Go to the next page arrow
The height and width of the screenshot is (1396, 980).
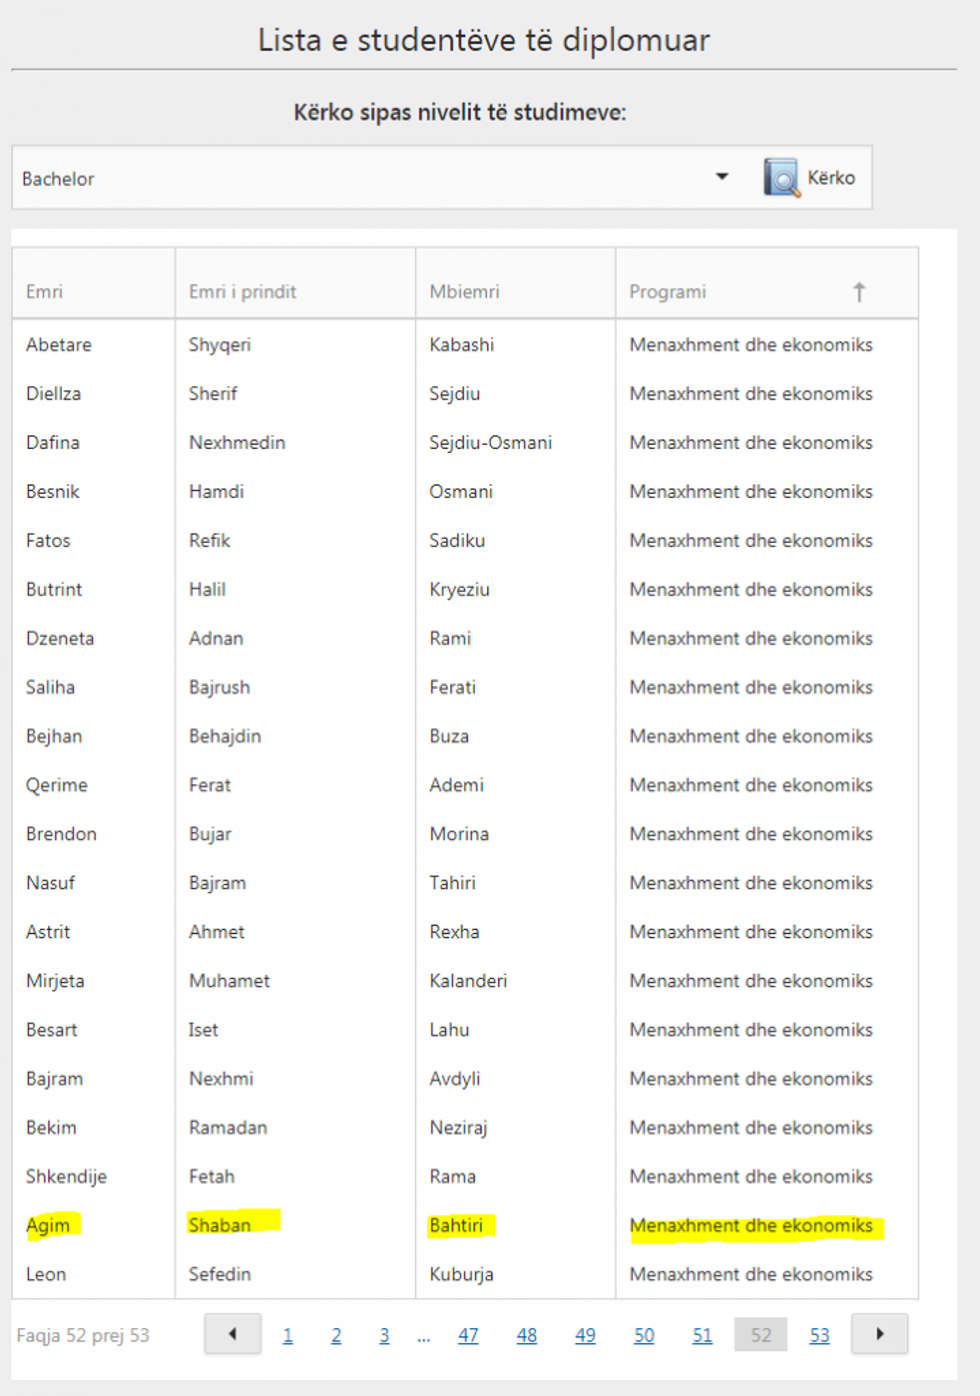click(879, 1334)
